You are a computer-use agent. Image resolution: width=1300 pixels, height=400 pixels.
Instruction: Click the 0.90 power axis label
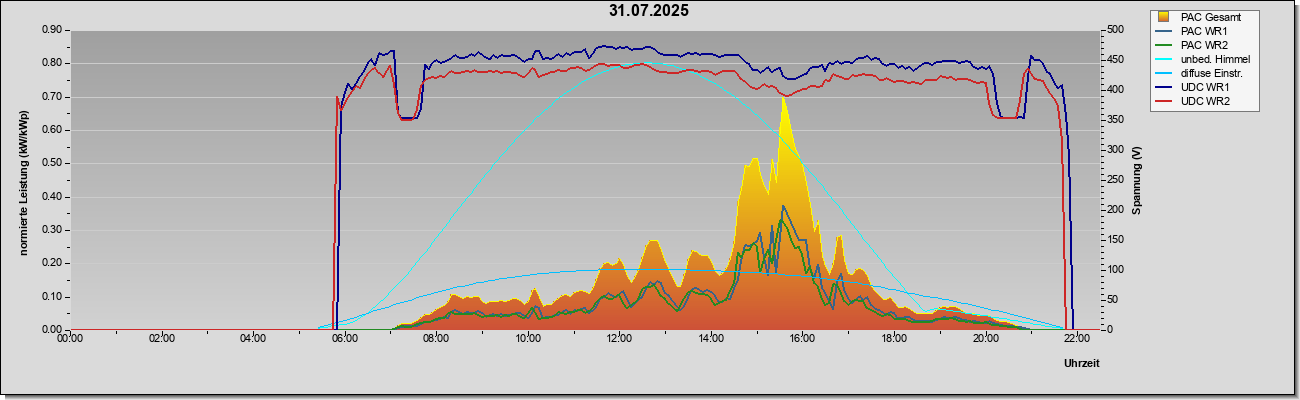(53, 30)
